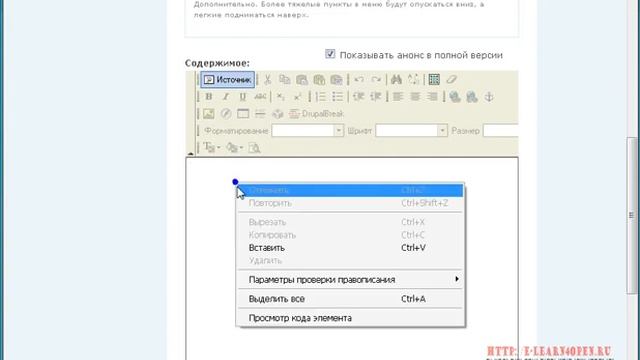640x360 pixels.
Task: Choose Просмотр кода элемента menu entry
Action: (351, 318)
